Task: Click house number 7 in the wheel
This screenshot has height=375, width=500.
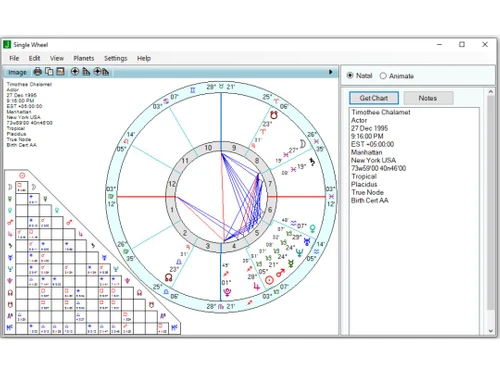Action: (x=270, y=184)
